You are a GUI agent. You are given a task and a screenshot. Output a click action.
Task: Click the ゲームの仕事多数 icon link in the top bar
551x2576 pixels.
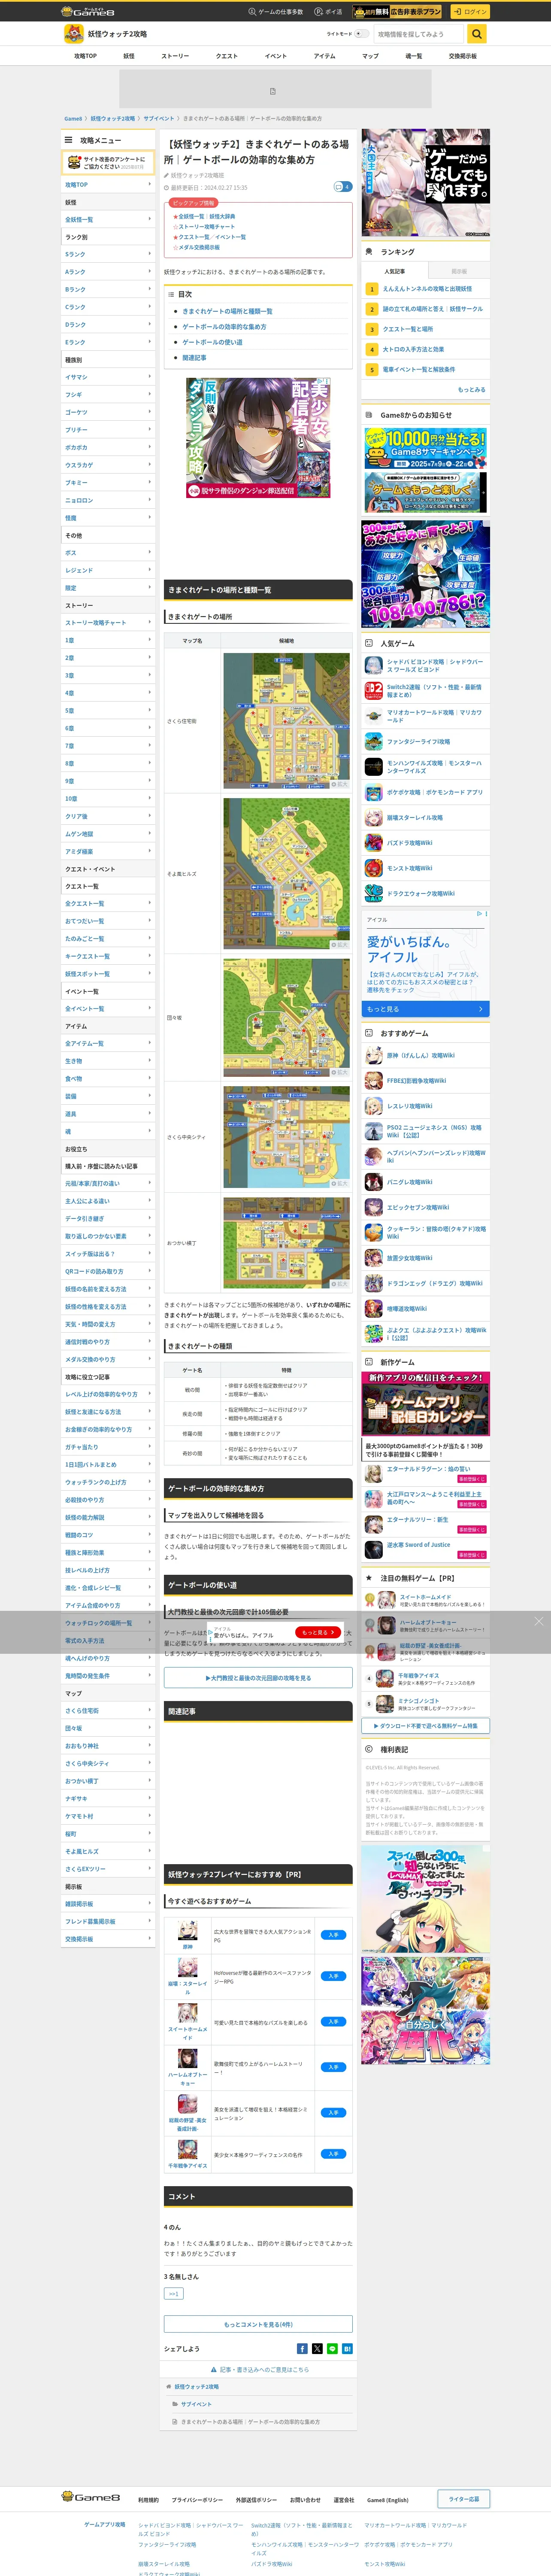pos(275,12)
